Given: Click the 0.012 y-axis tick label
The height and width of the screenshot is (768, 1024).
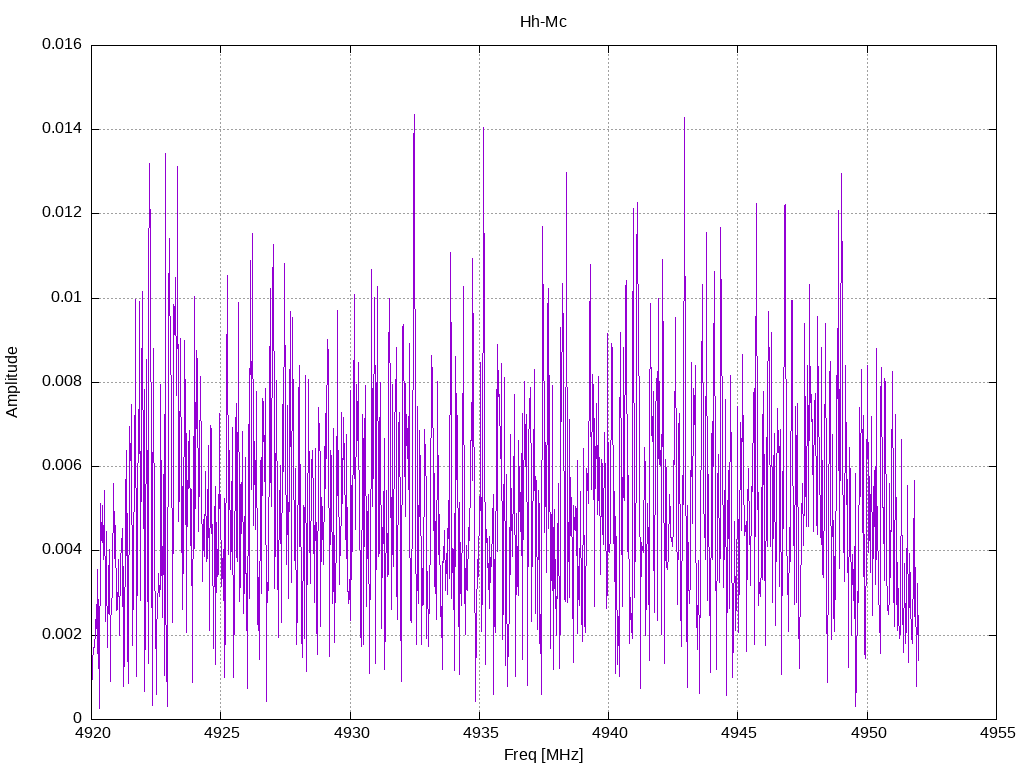Looking at the screenshot, I should coord(62,213).
